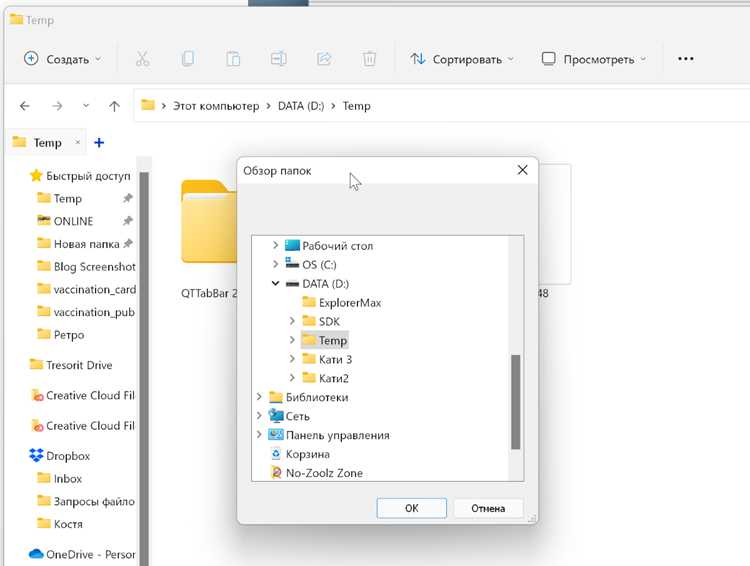The image size is (750, 566).
Task: Open the Сортировать sort dropdown
Action: [462, 59]
